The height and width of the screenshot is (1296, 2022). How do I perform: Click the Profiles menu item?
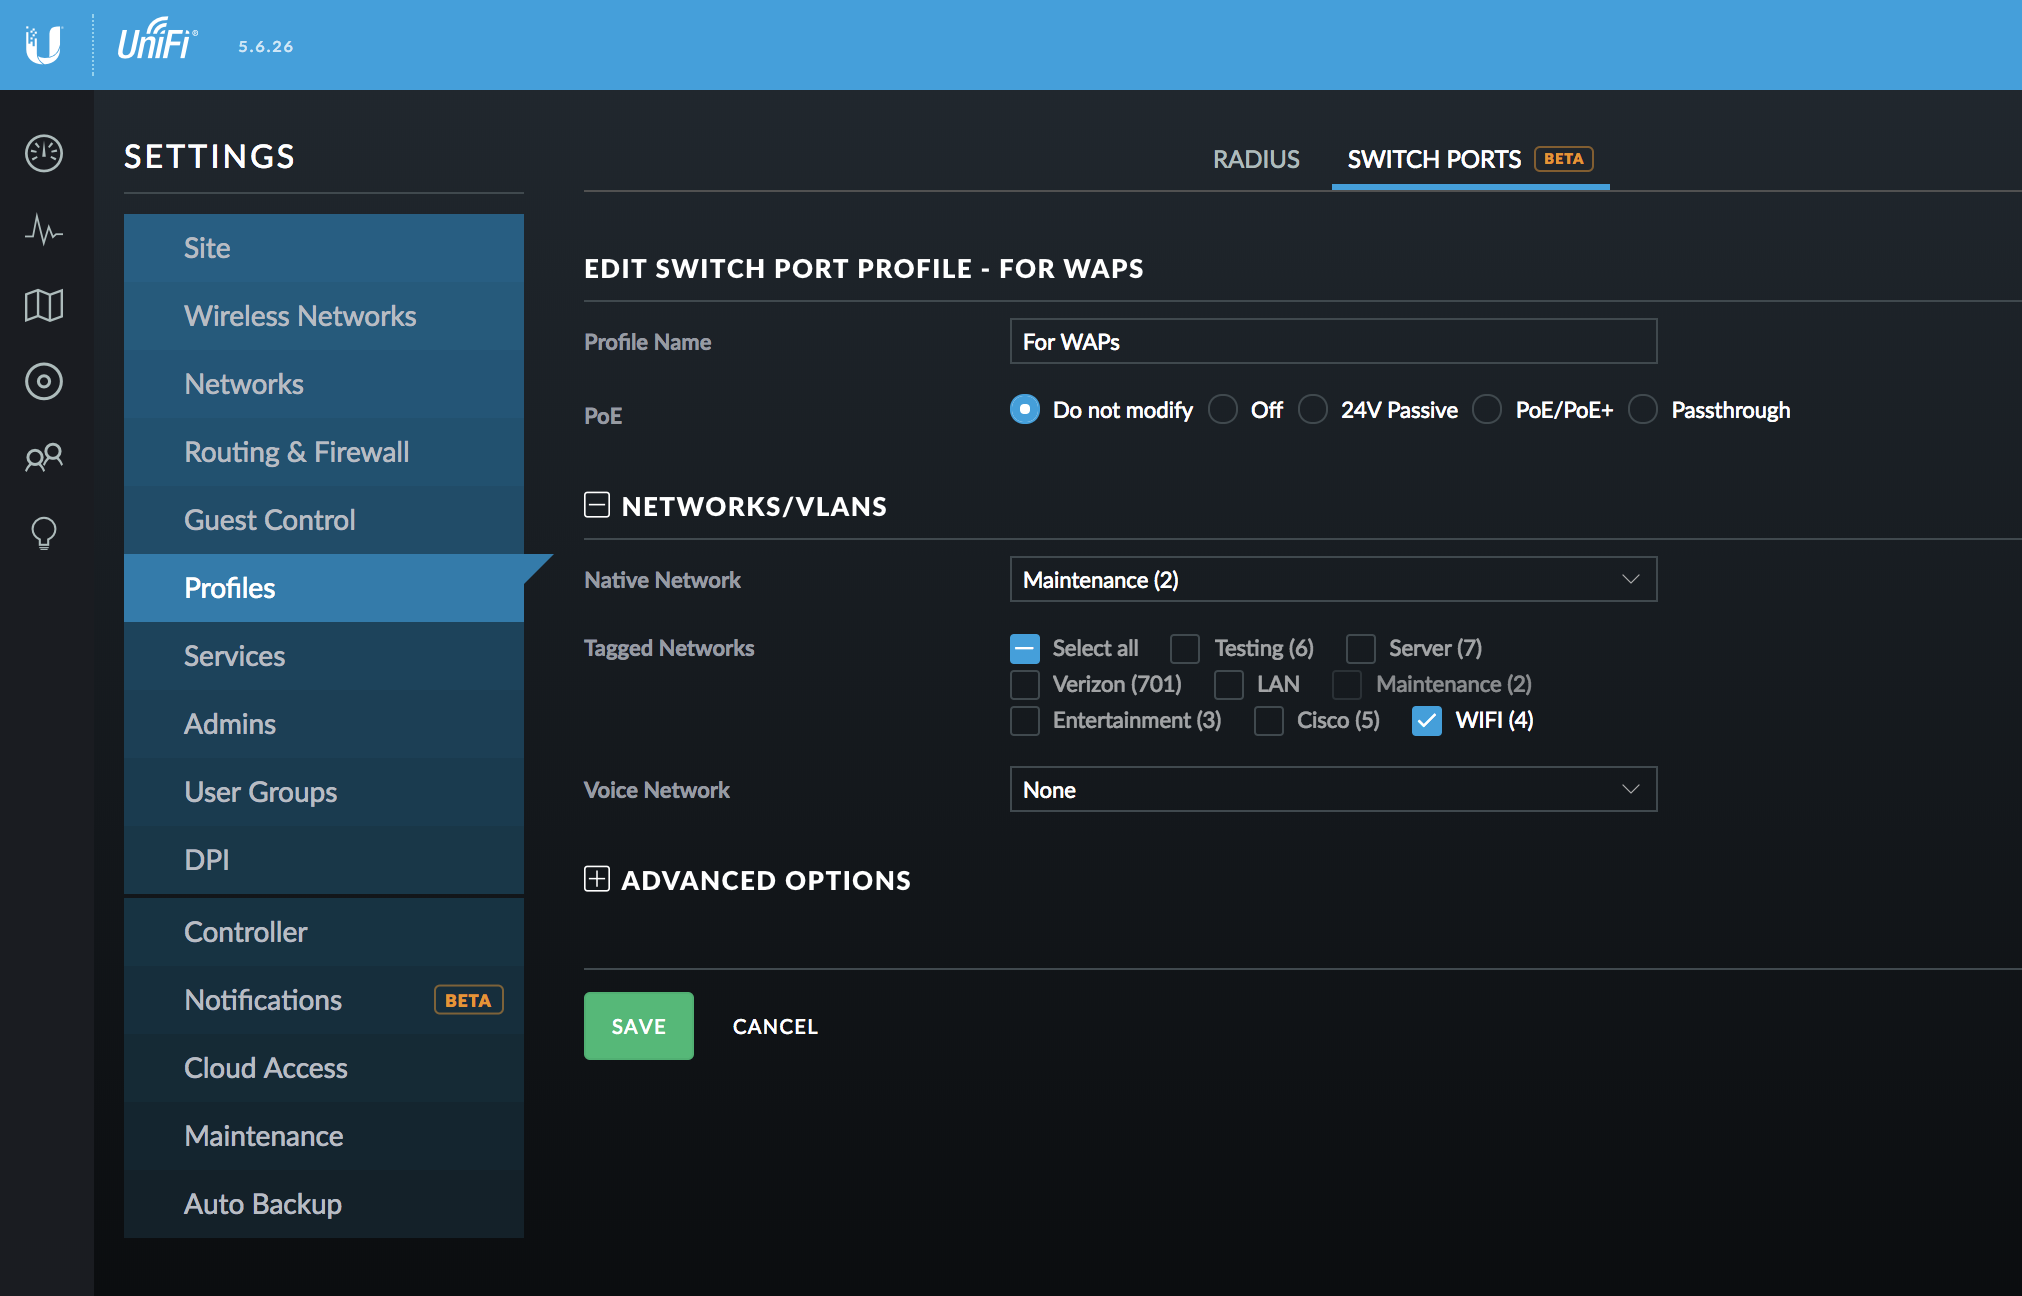230,587
